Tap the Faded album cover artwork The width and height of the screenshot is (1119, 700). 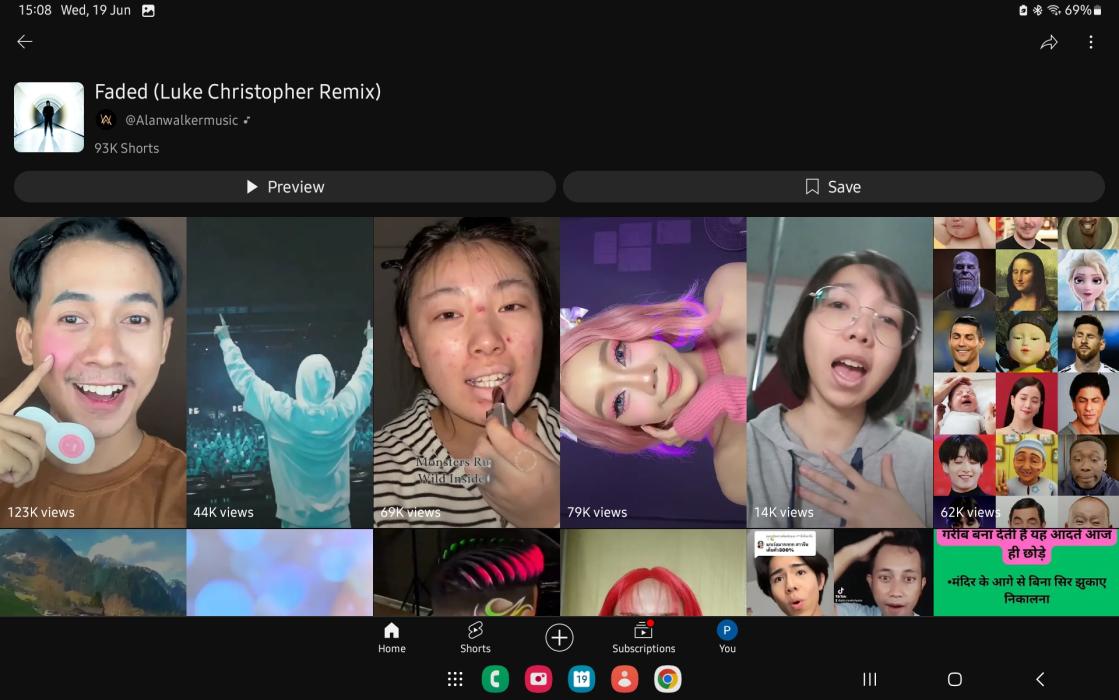point(49,117)
